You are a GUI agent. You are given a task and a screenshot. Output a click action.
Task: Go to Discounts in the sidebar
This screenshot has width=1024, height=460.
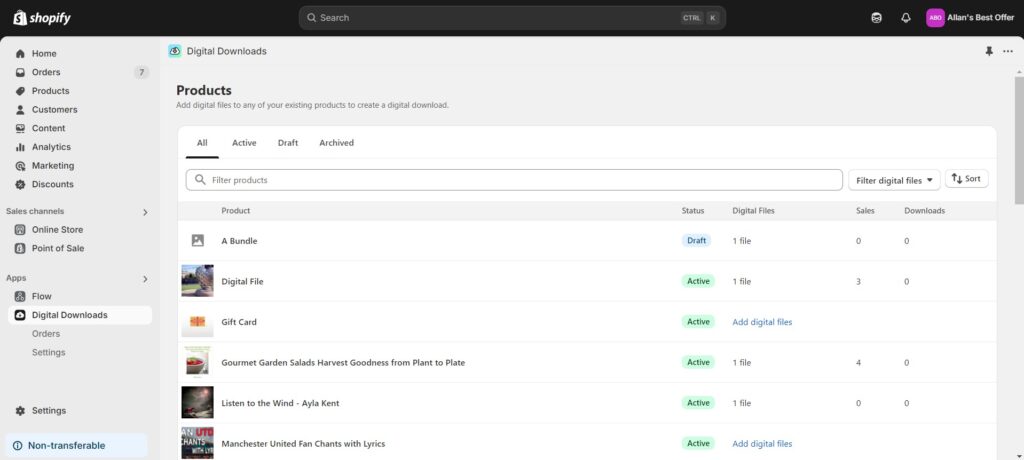point(52,184)
